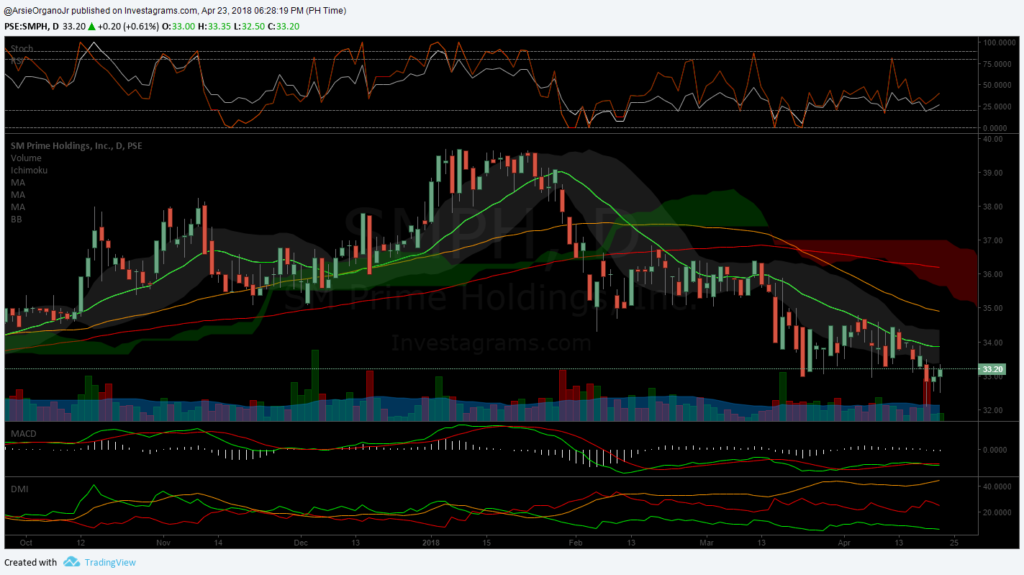Click the Feb label on time axis

(575, 543)
